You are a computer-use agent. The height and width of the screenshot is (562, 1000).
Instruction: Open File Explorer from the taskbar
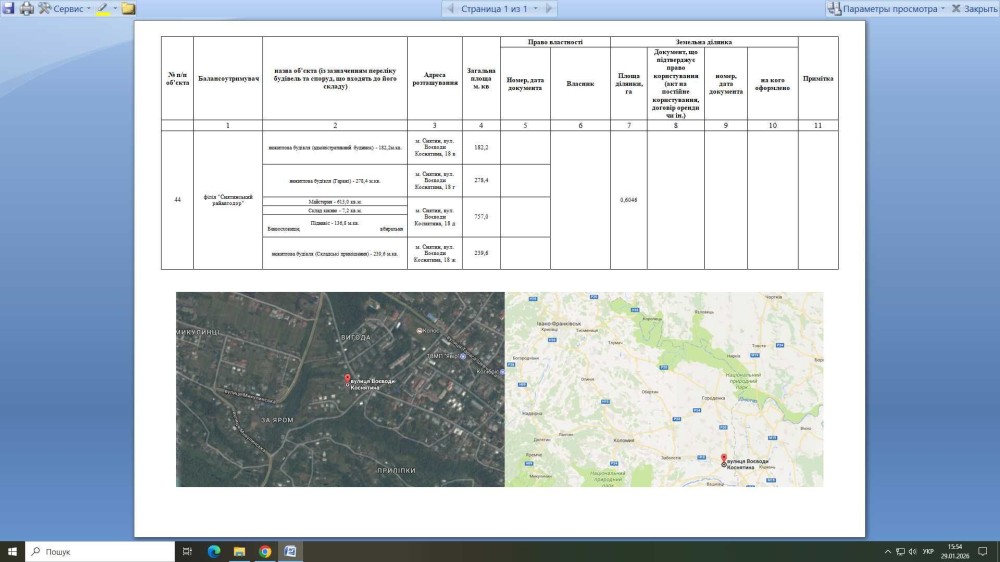tap(239, 551)
